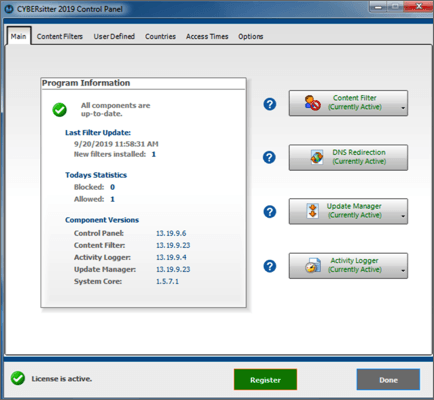This screenshot has width=434, height=400.
Task: Click help icon beside DNS Redirection
Action: [269, 157]
